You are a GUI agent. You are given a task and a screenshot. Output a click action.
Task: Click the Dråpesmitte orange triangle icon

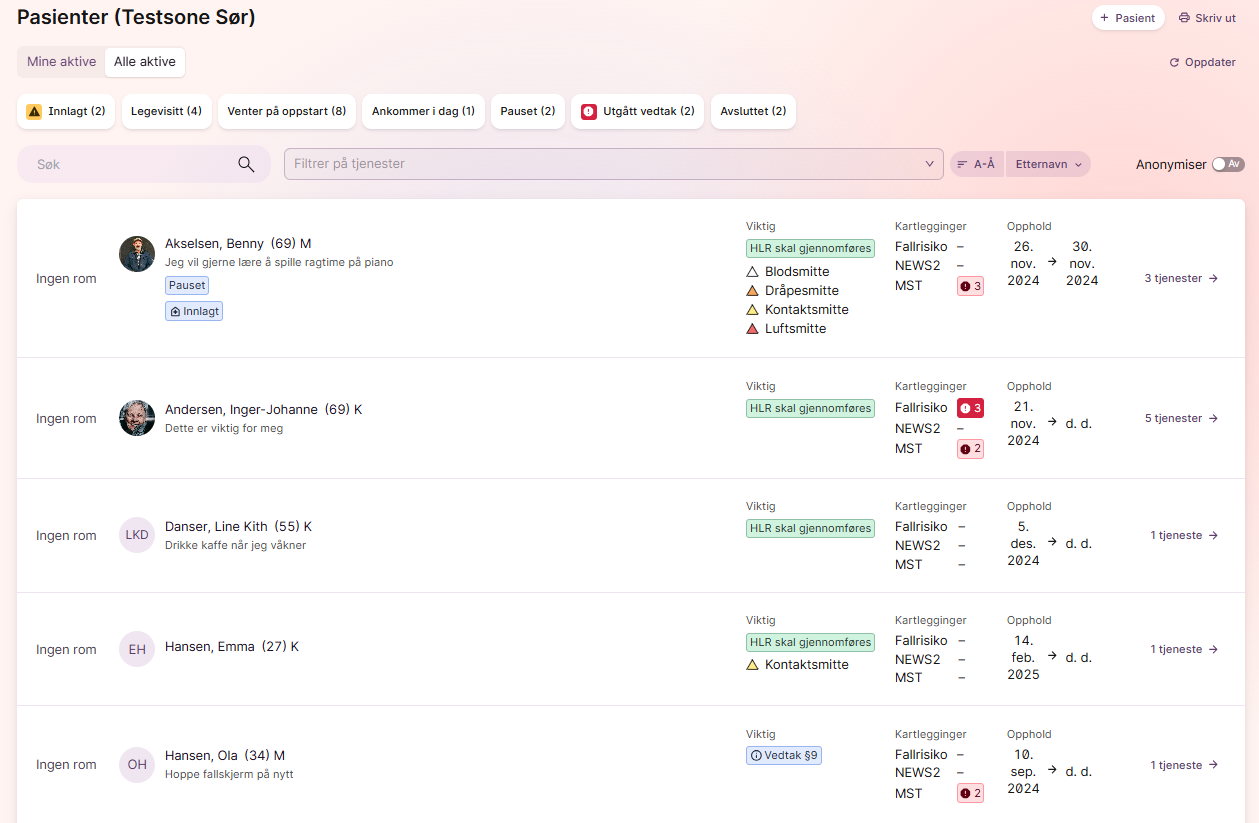[x=753, y=291]
